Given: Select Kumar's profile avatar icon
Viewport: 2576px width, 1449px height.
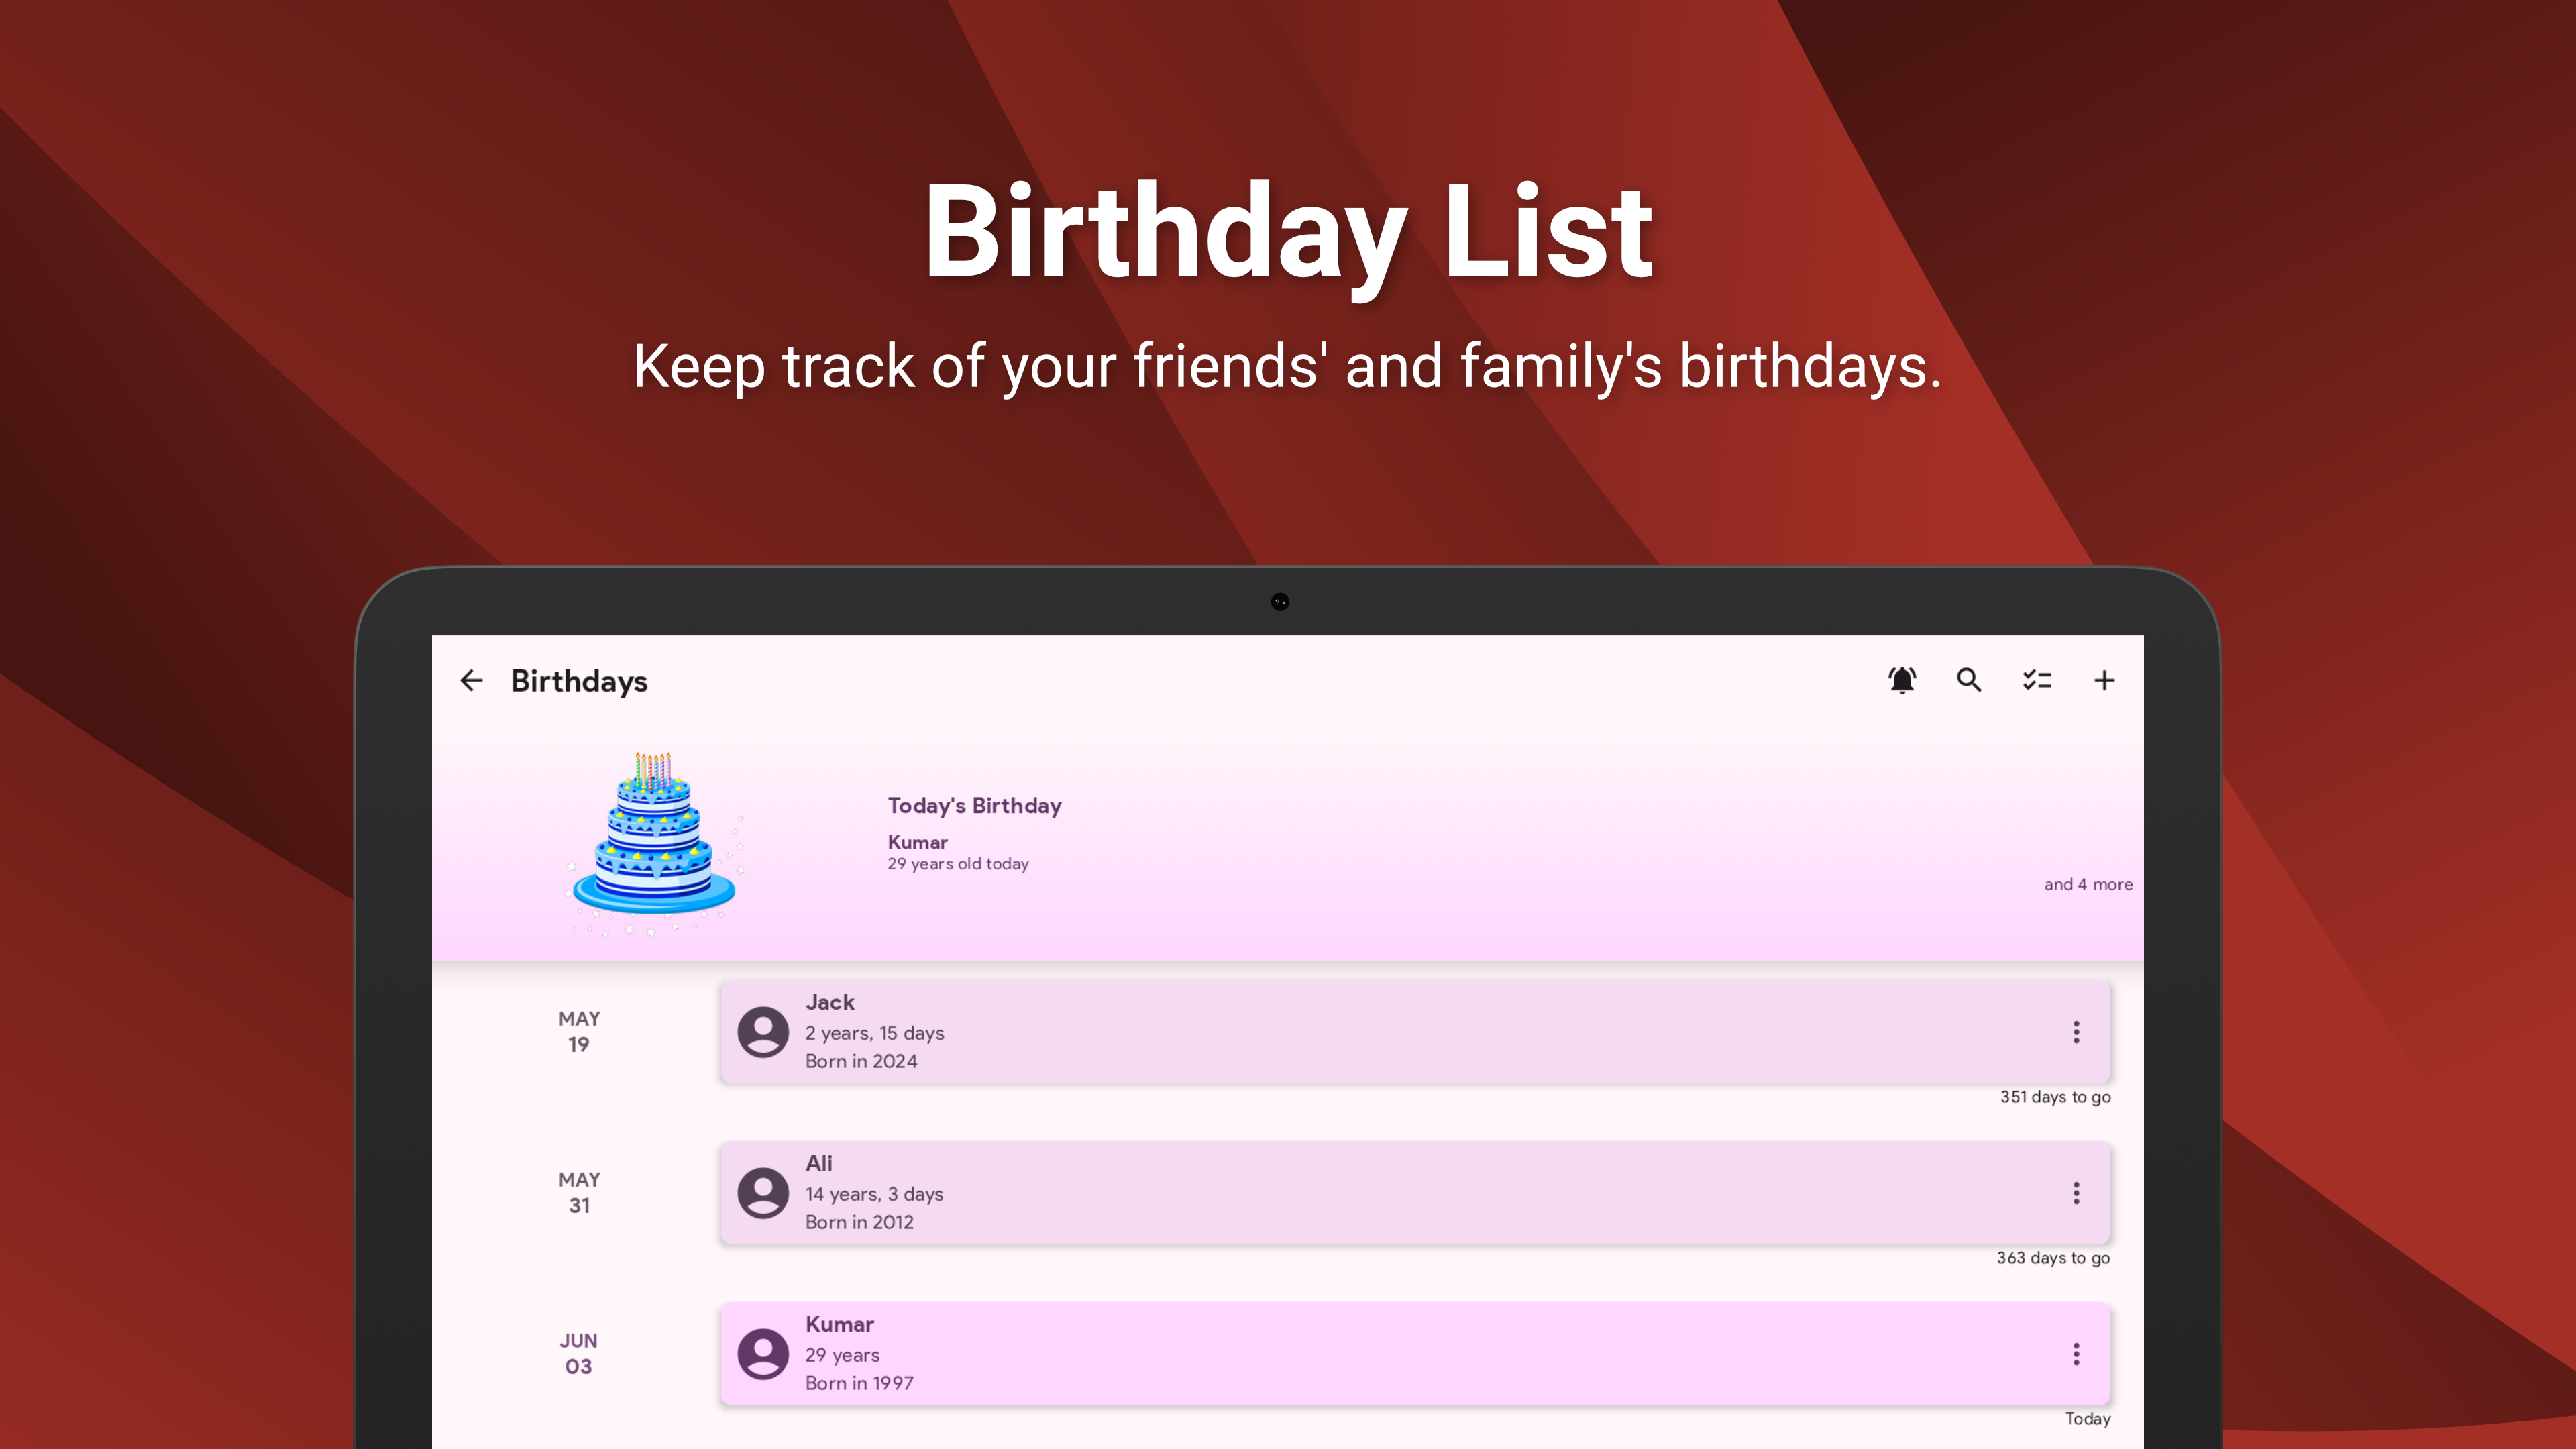Looking at the screenshot, I should pos(763,1354).
